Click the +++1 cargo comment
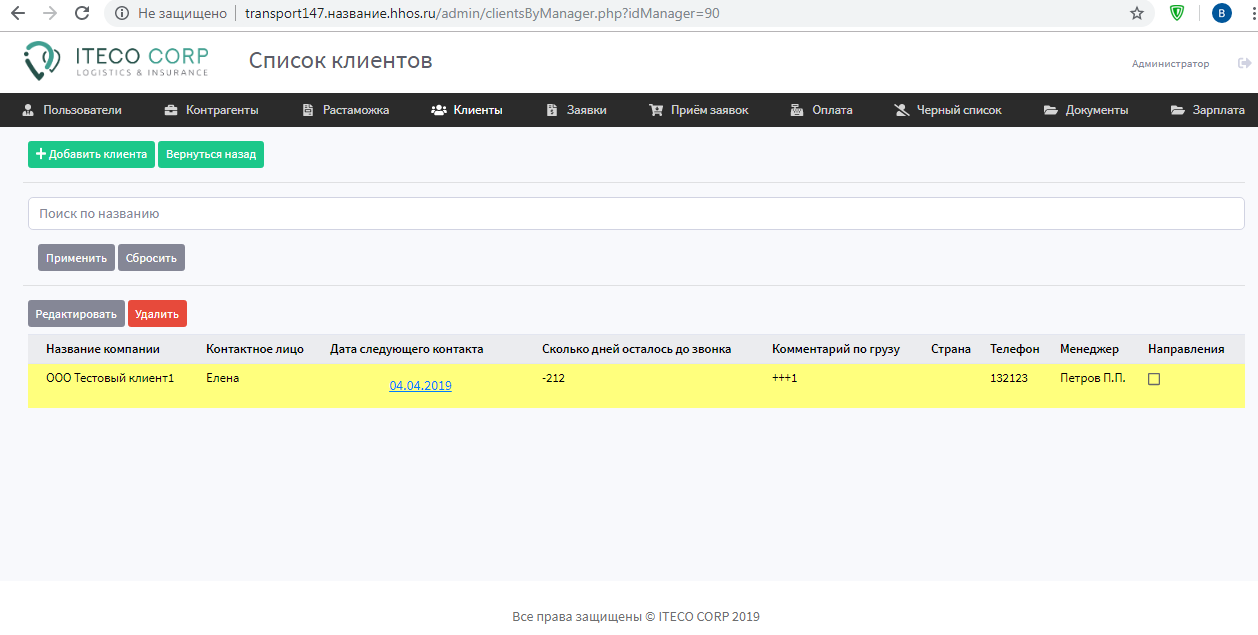This screenshot has width=1258, height=635. click(784, 378)
